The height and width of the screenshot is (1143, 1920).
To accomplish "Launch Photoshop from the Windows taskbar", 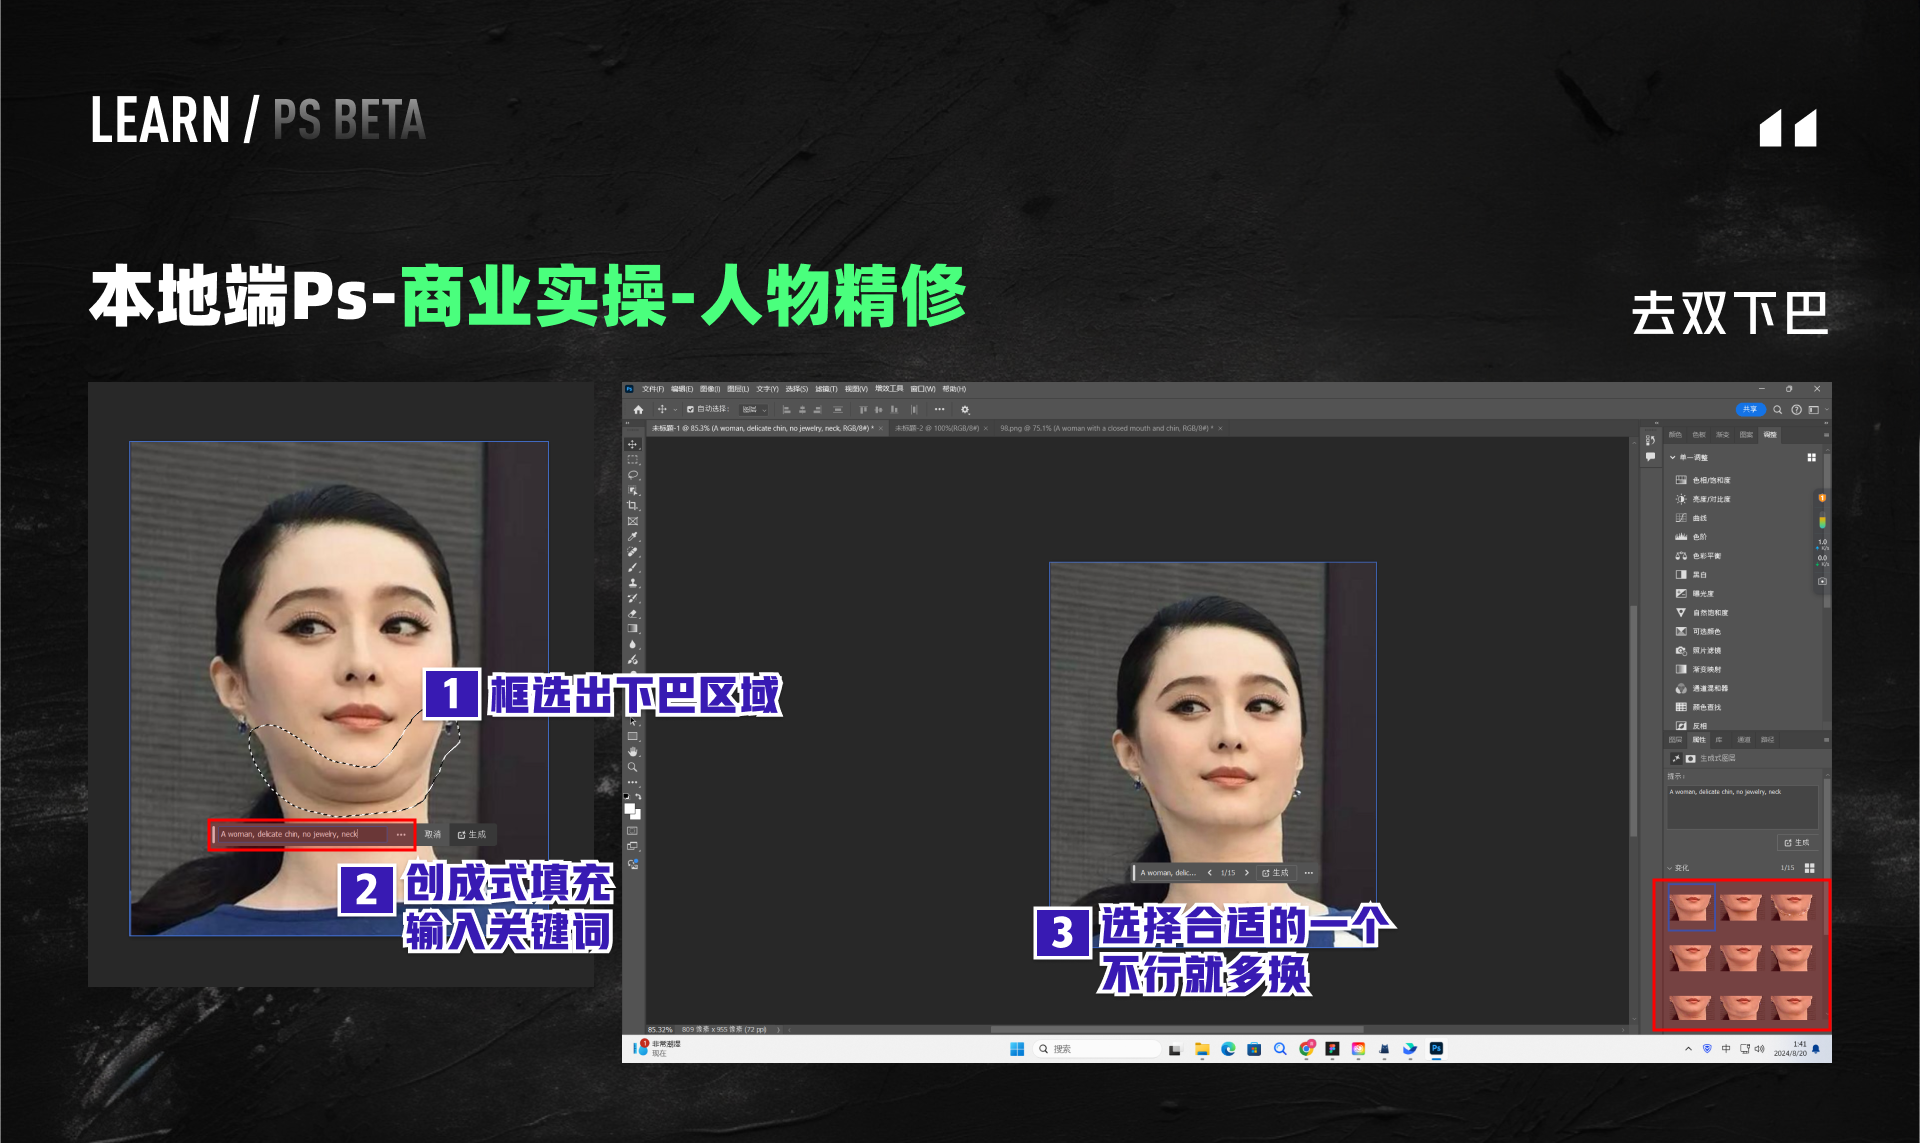I will [x=1435, y=1048].
